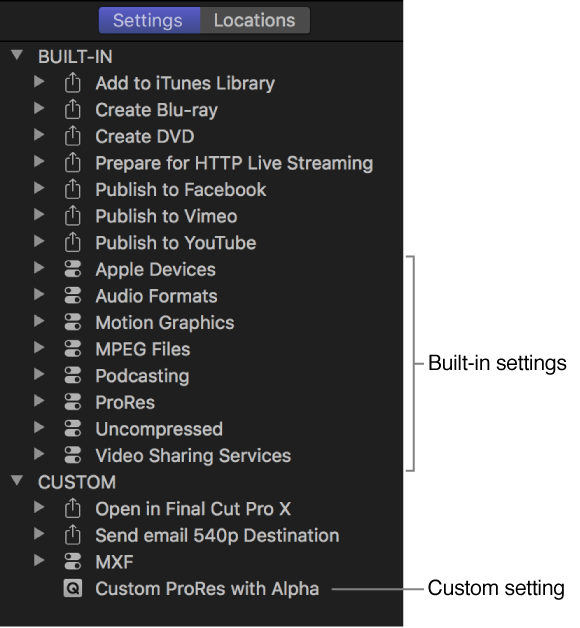Expand the Uncompressed group
This screenshot has width=580, height=628.
tap(39, 427)
